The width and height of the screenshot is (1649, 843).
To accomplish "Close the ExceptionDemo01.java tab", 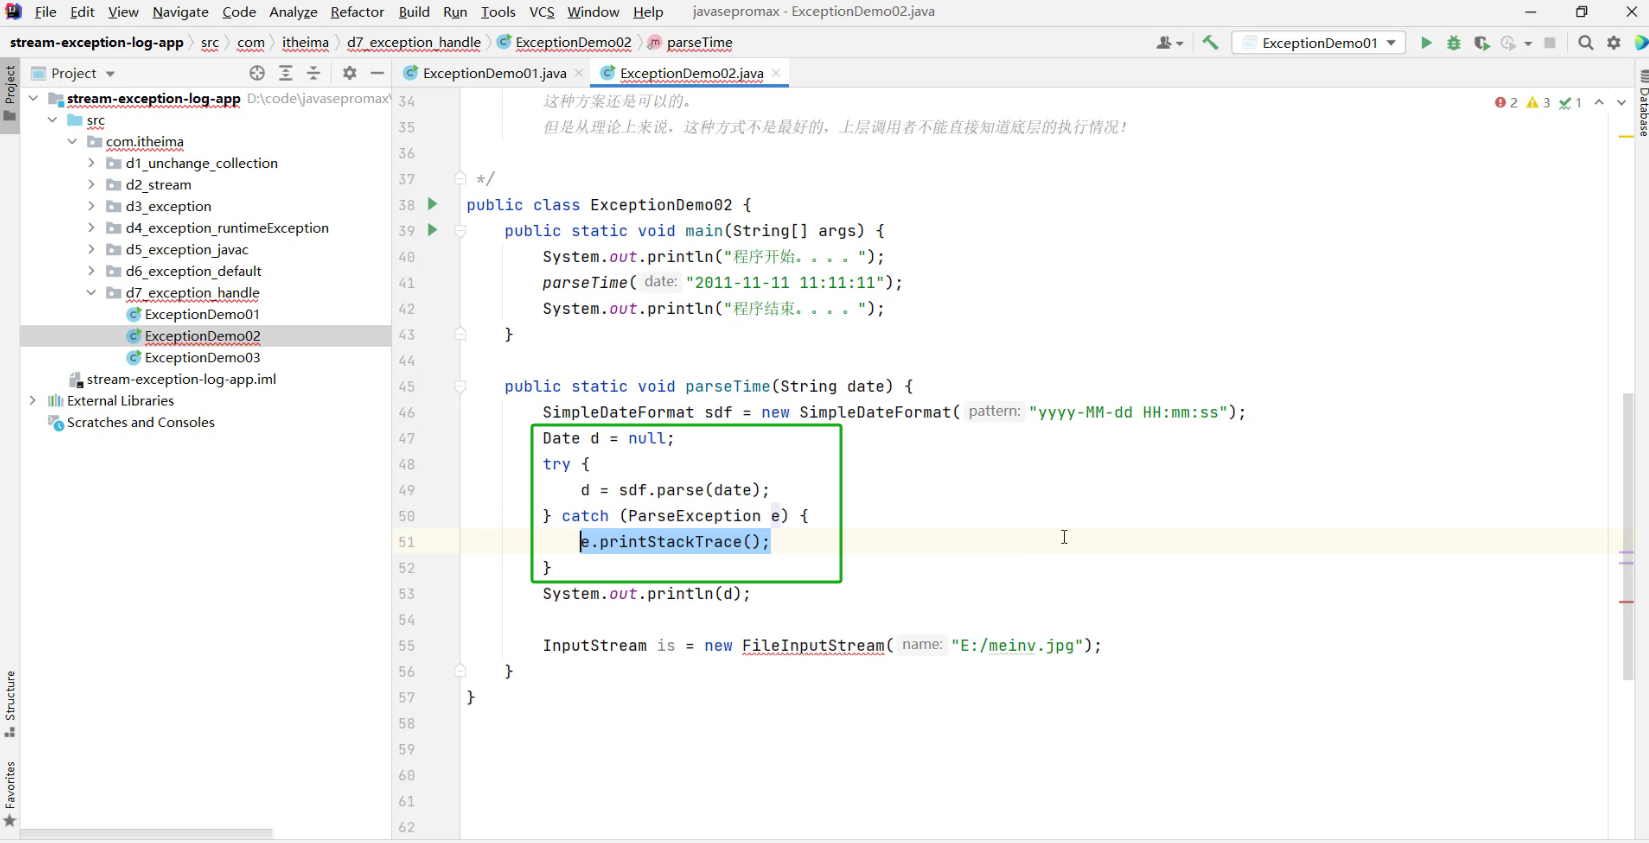I will [x=579, y=73].
